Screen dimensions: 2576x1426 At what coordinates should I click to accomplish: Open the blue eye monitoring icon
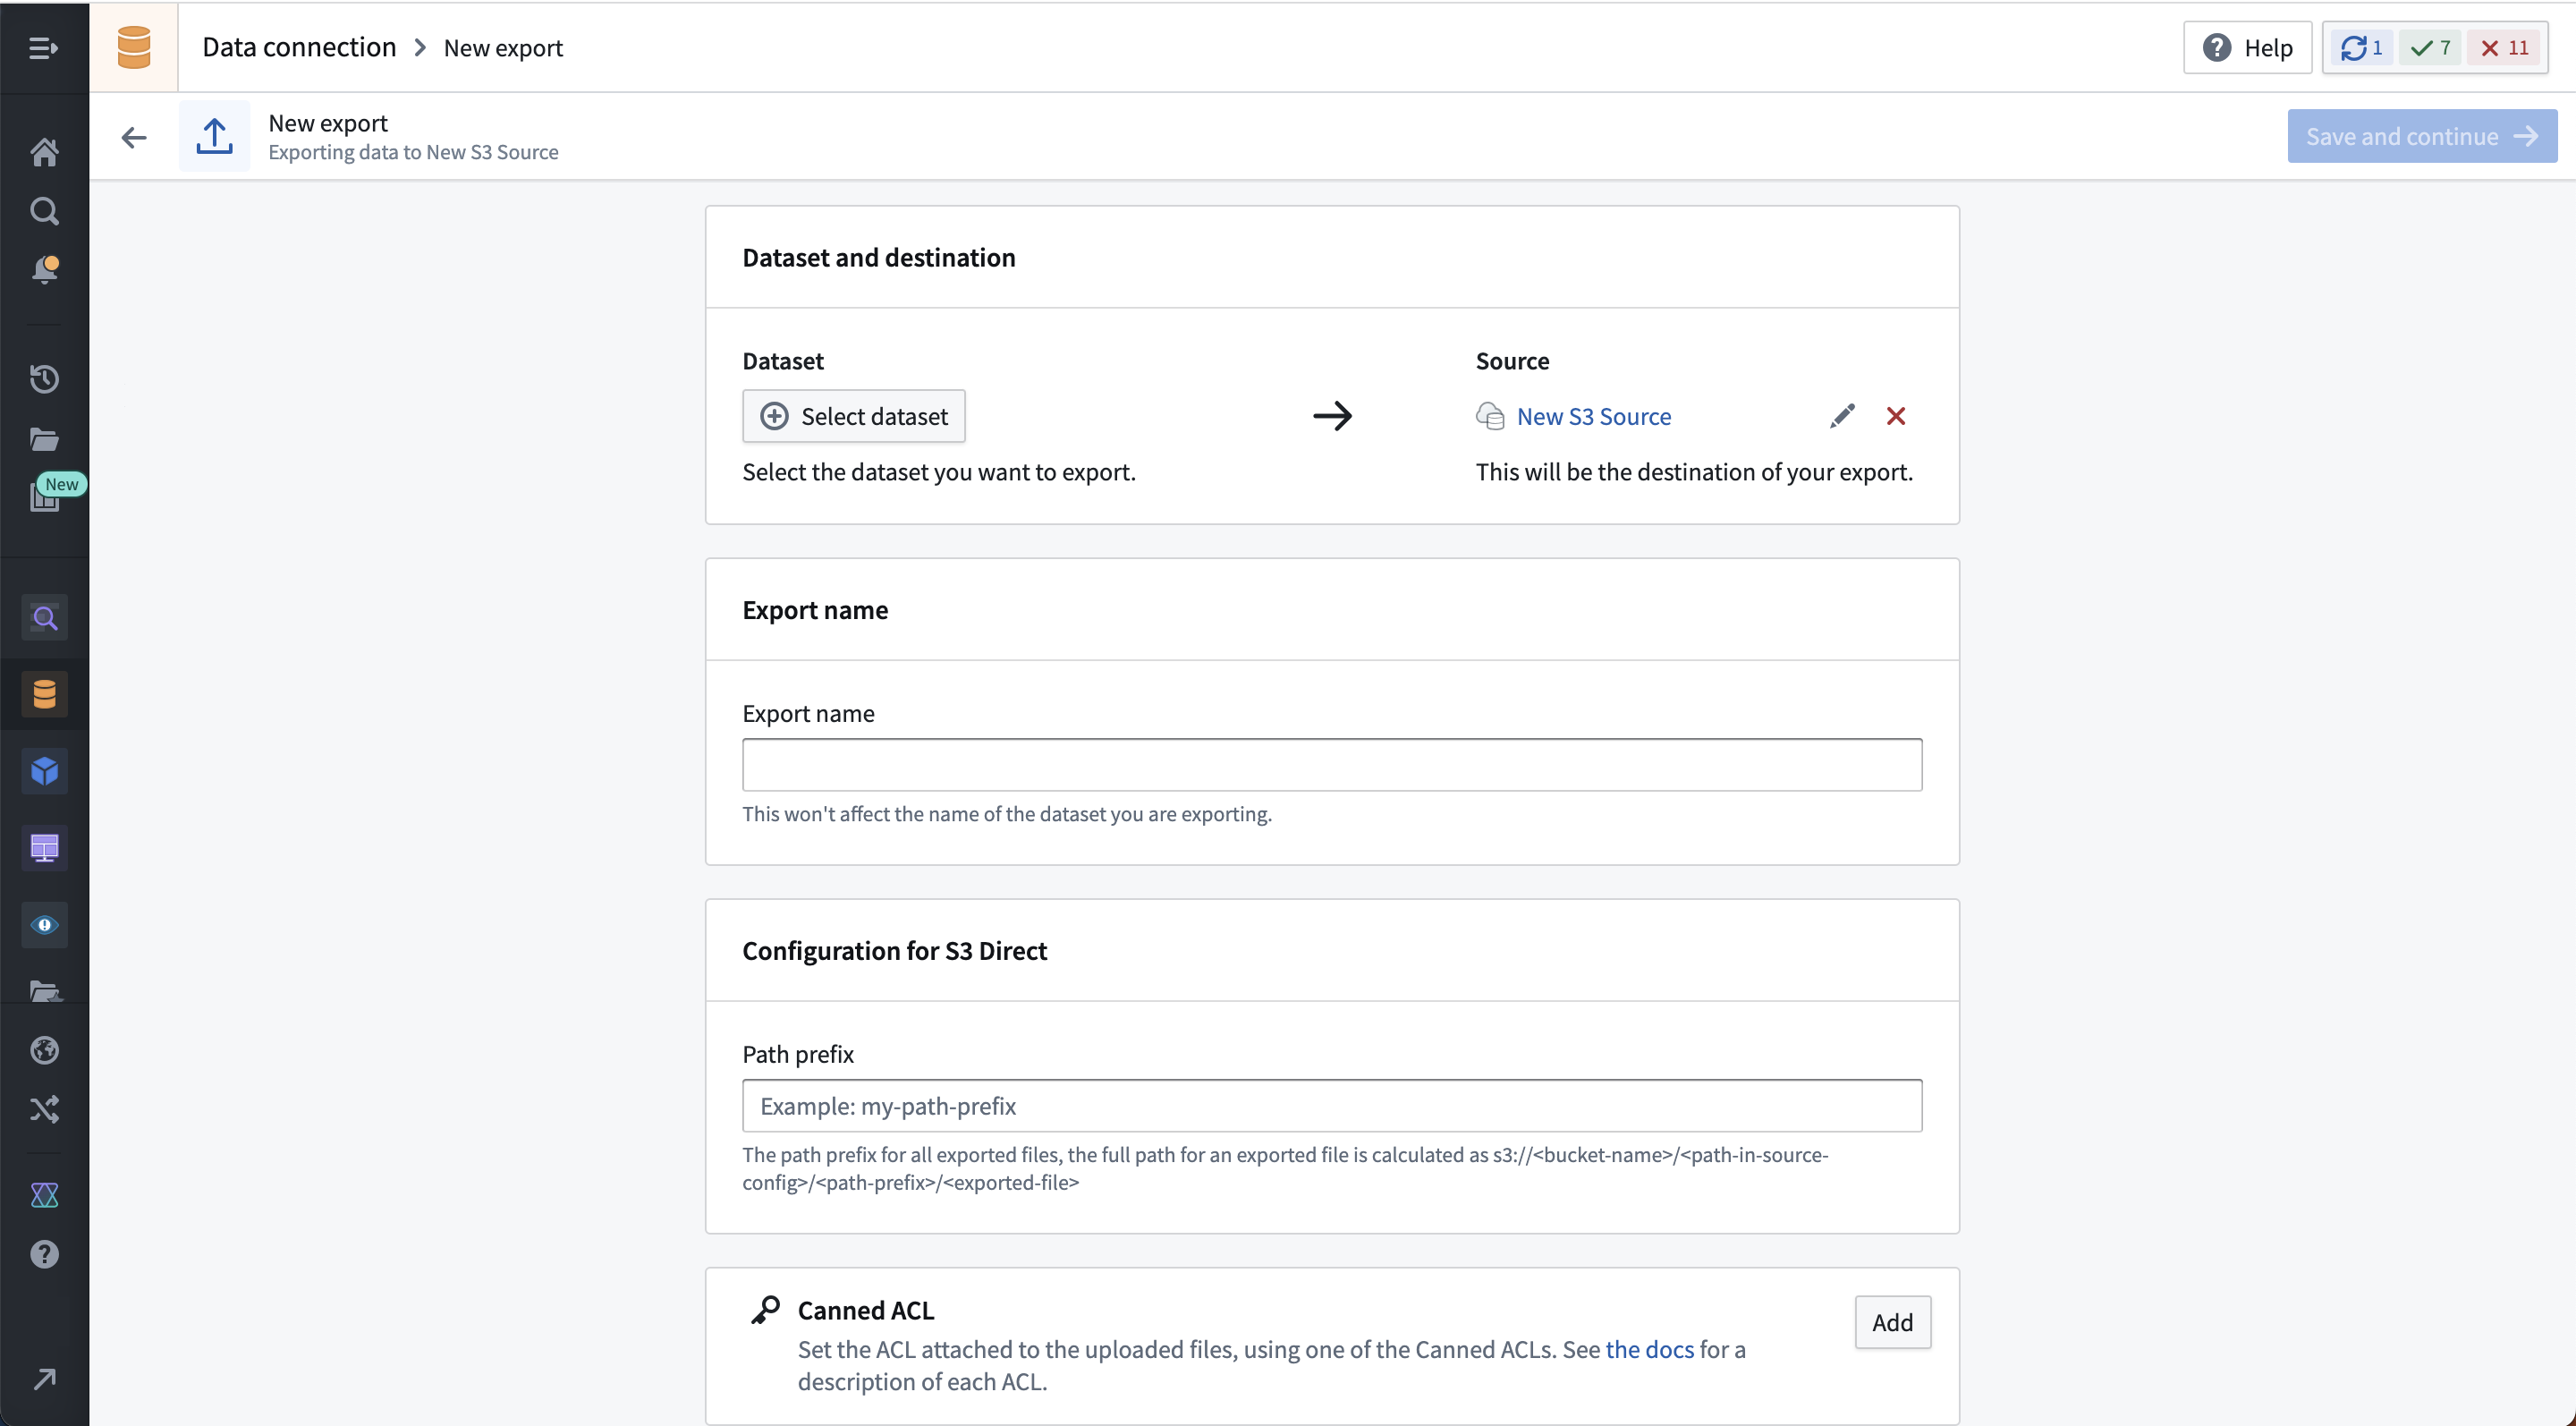tap(44, 925)
